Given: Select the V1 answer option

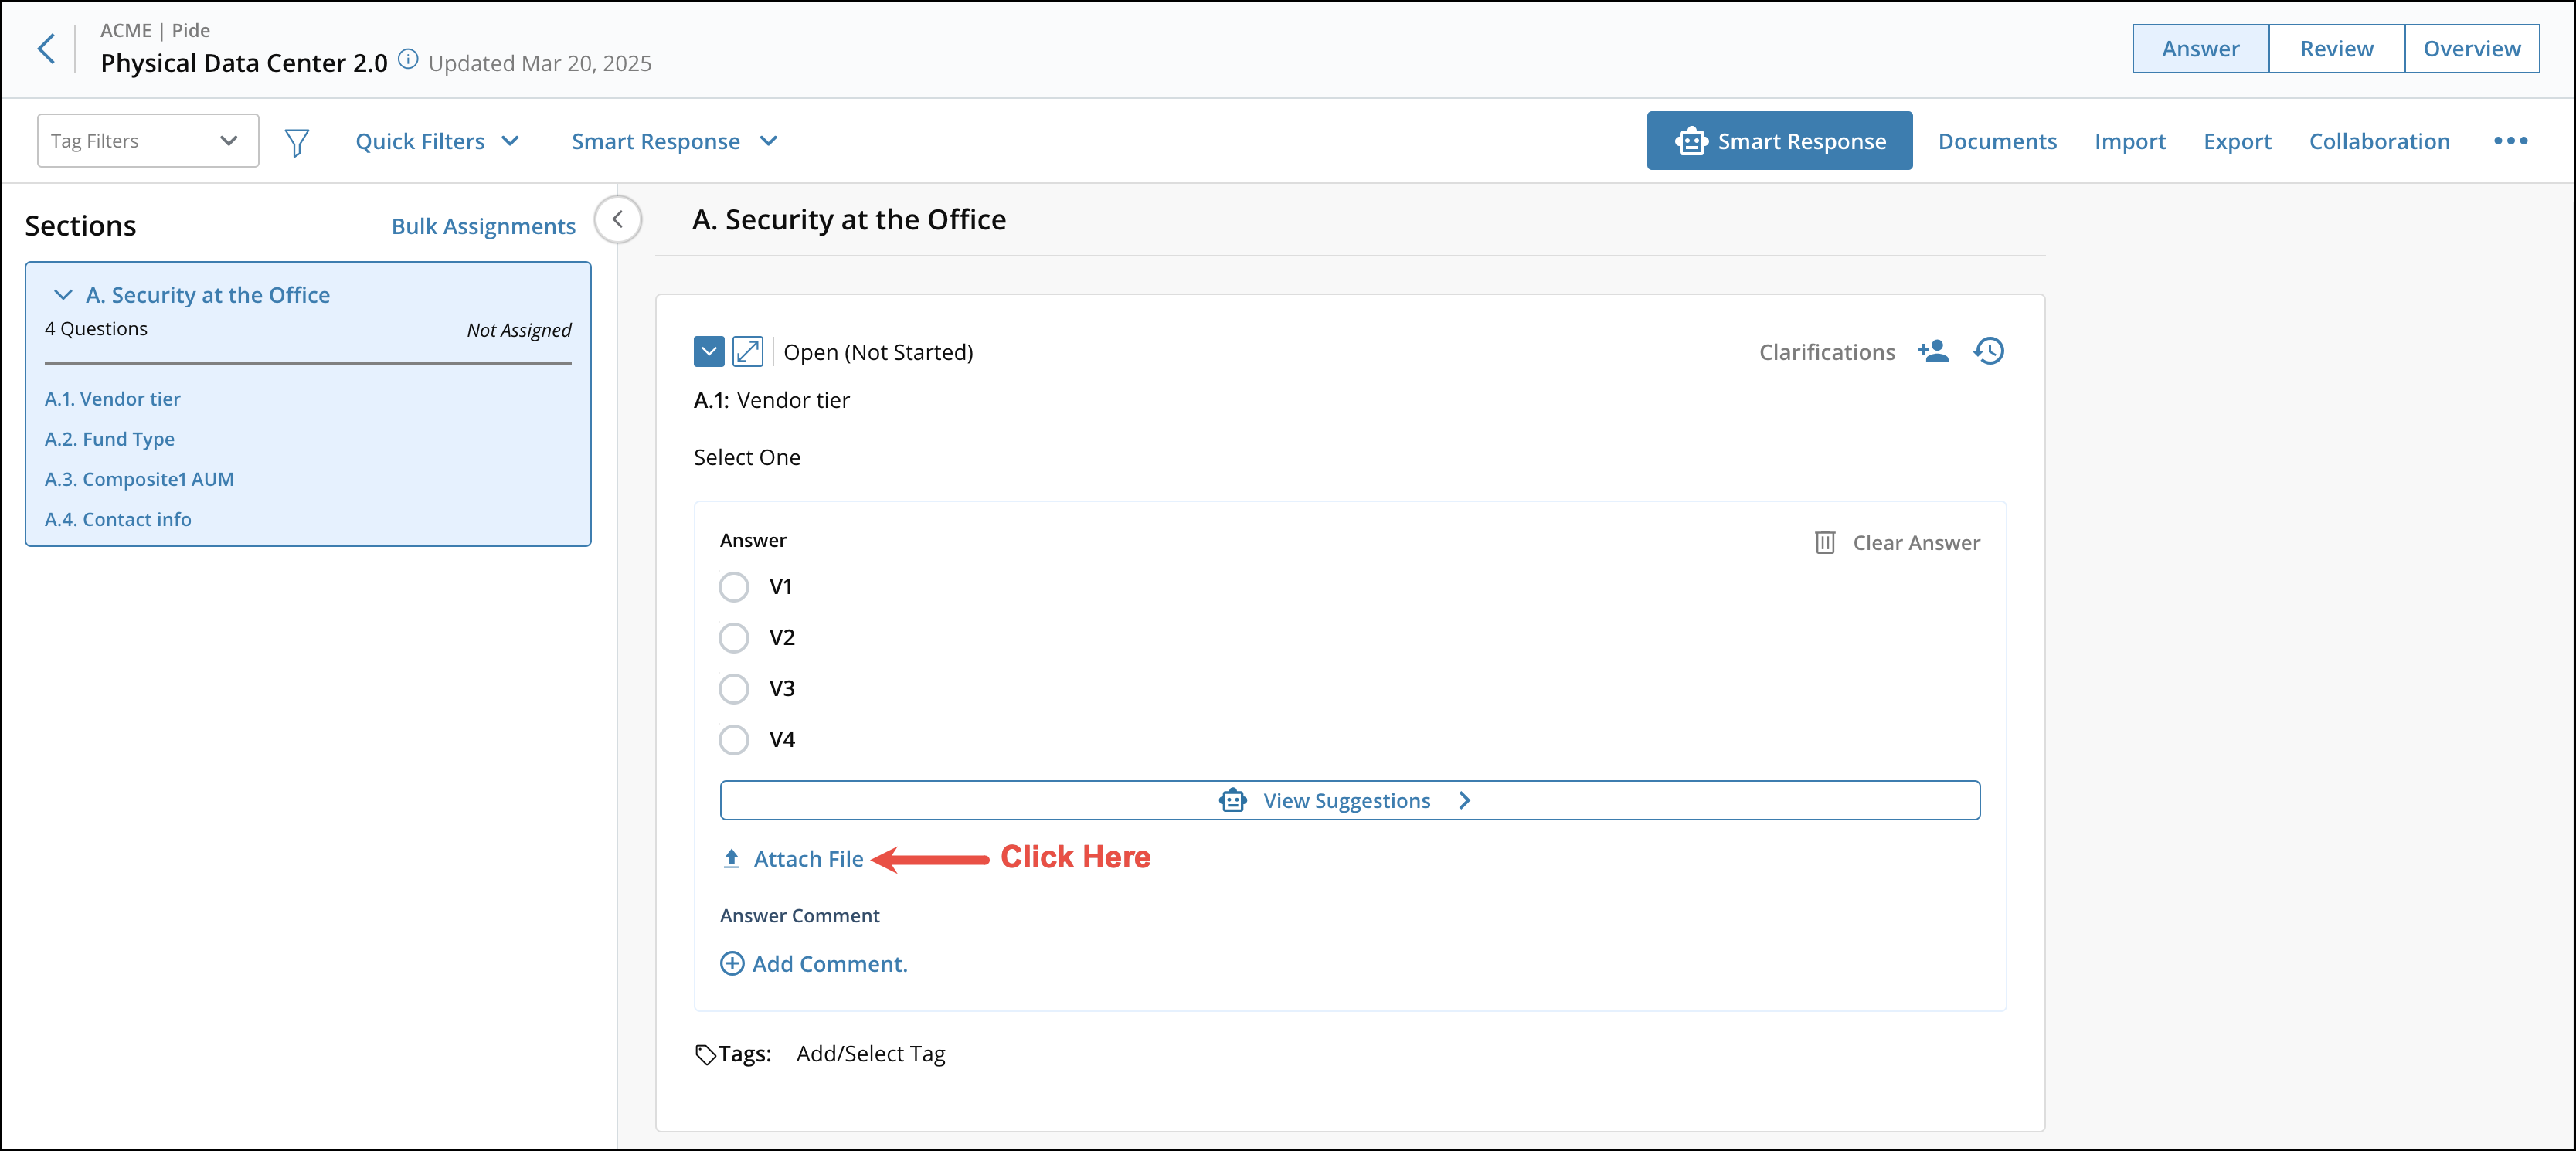Looking at the screenshot, I should tap(733, 587).
